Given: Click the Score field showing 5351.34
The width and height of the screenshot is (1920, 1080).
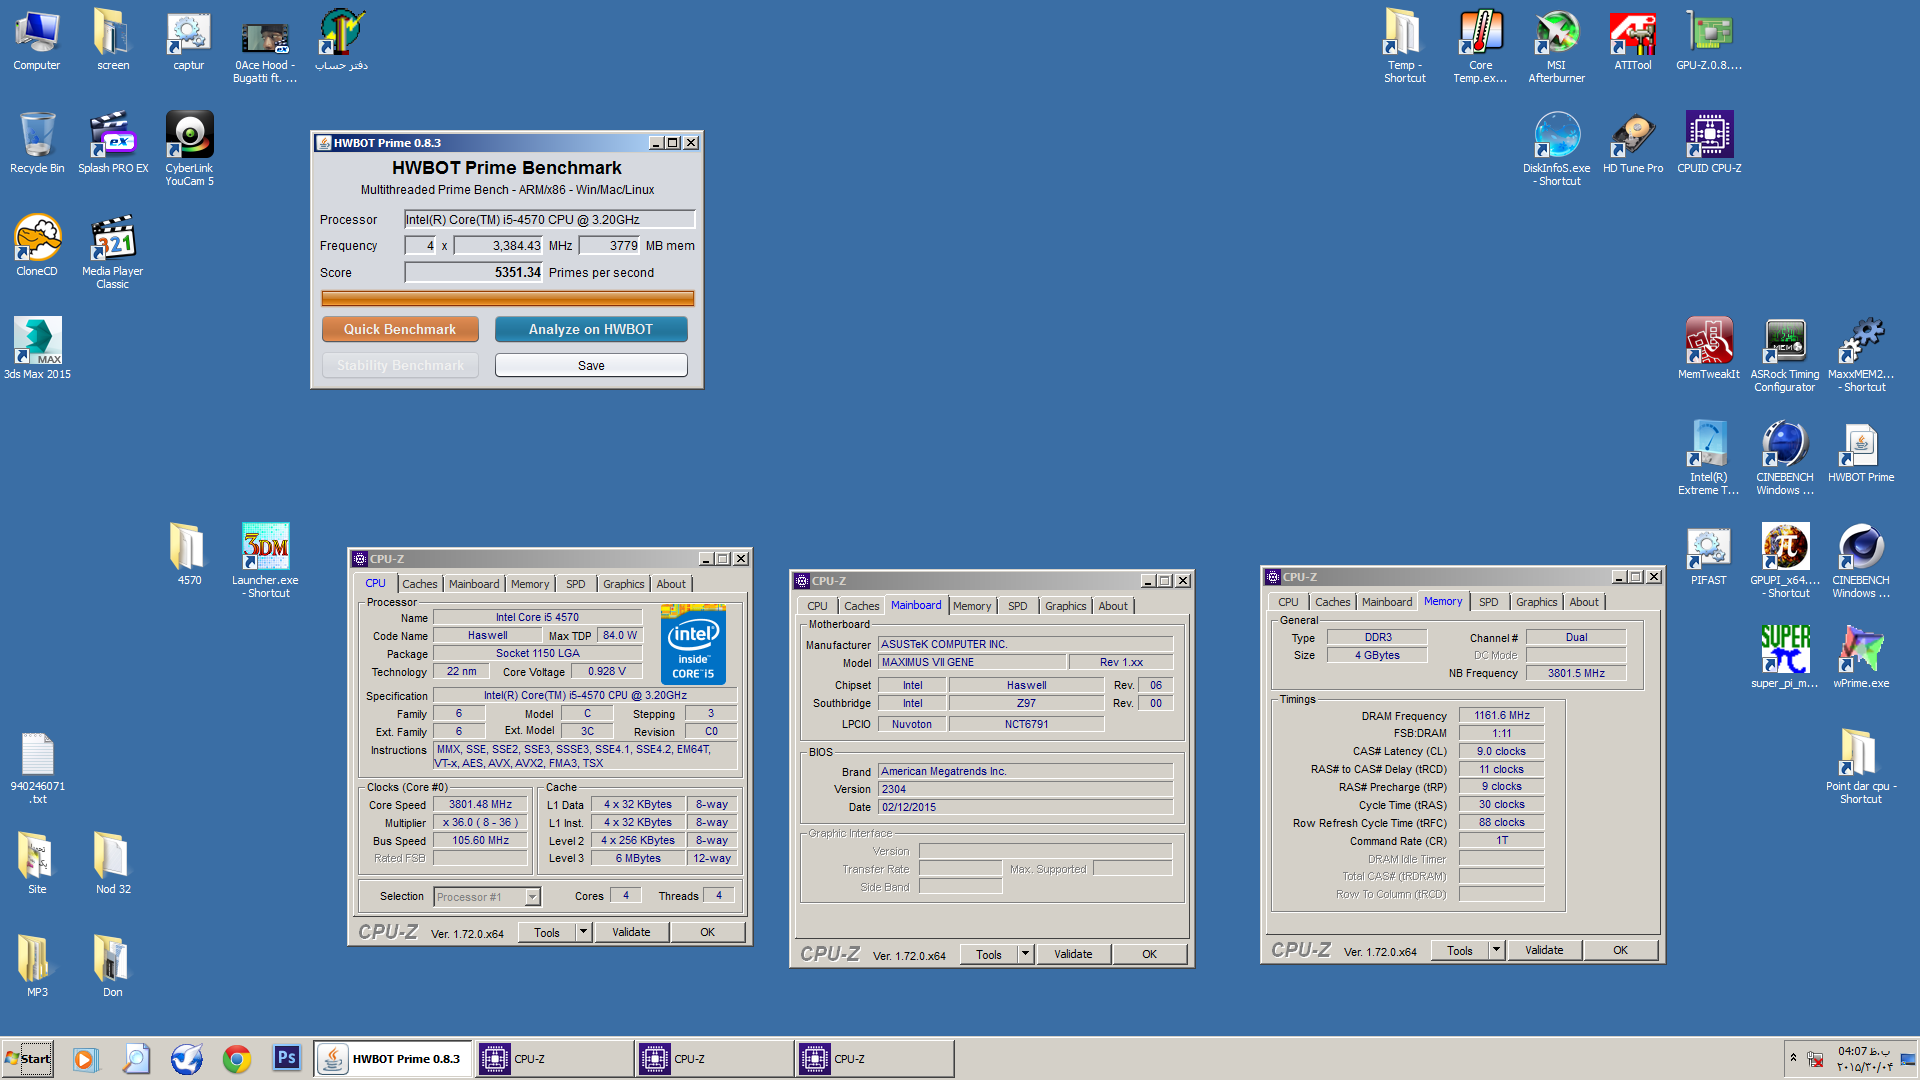Looking at the screenshot, I should tap(473, 272).
